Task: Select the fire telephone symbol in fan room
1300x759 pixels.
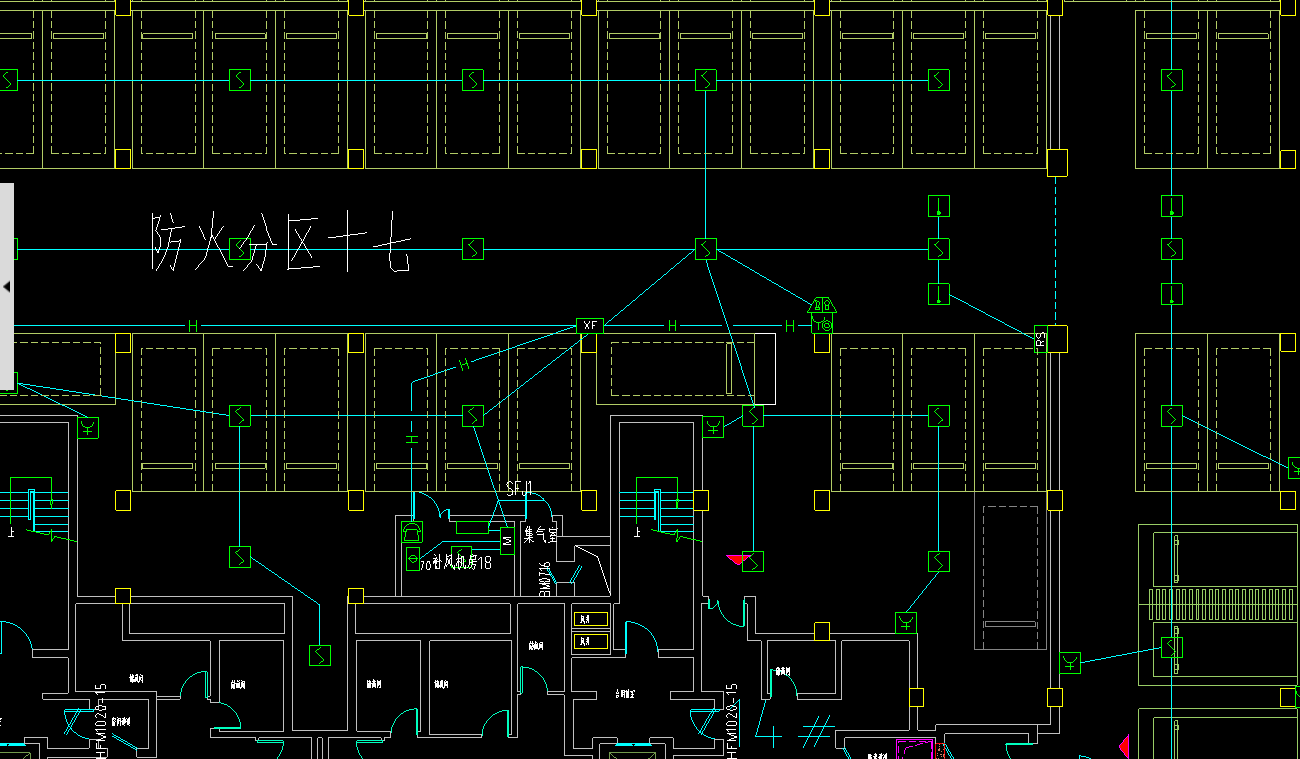Action: click(x=412, y=532)
